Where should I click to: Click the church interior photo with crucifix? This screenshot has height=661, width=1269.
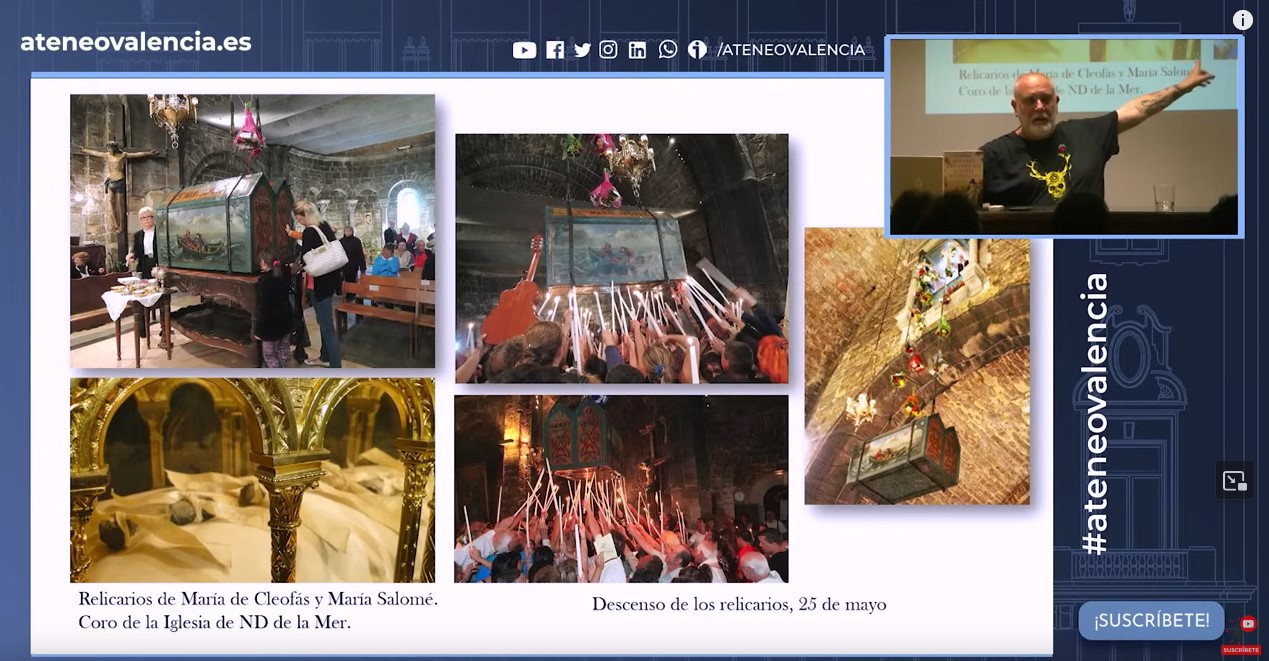click(x=252, y=231)
